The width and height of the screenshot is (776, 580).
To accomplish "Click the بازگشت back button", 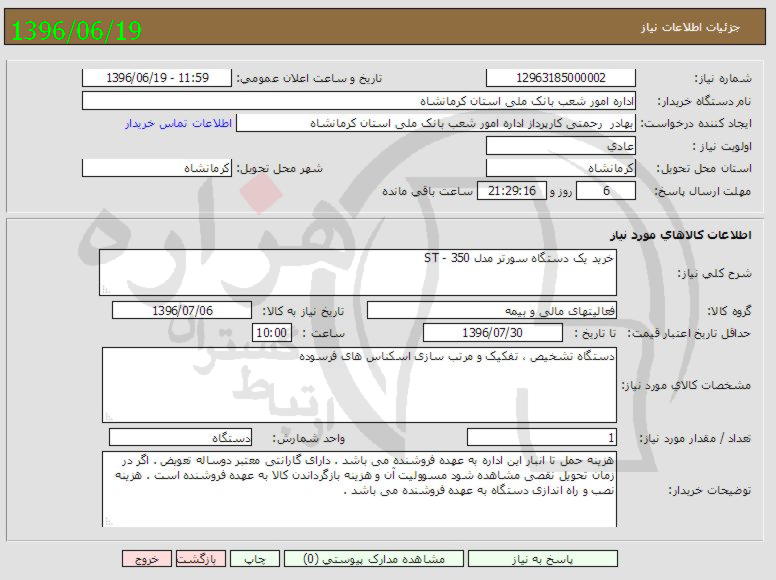I will pos(201,559).
